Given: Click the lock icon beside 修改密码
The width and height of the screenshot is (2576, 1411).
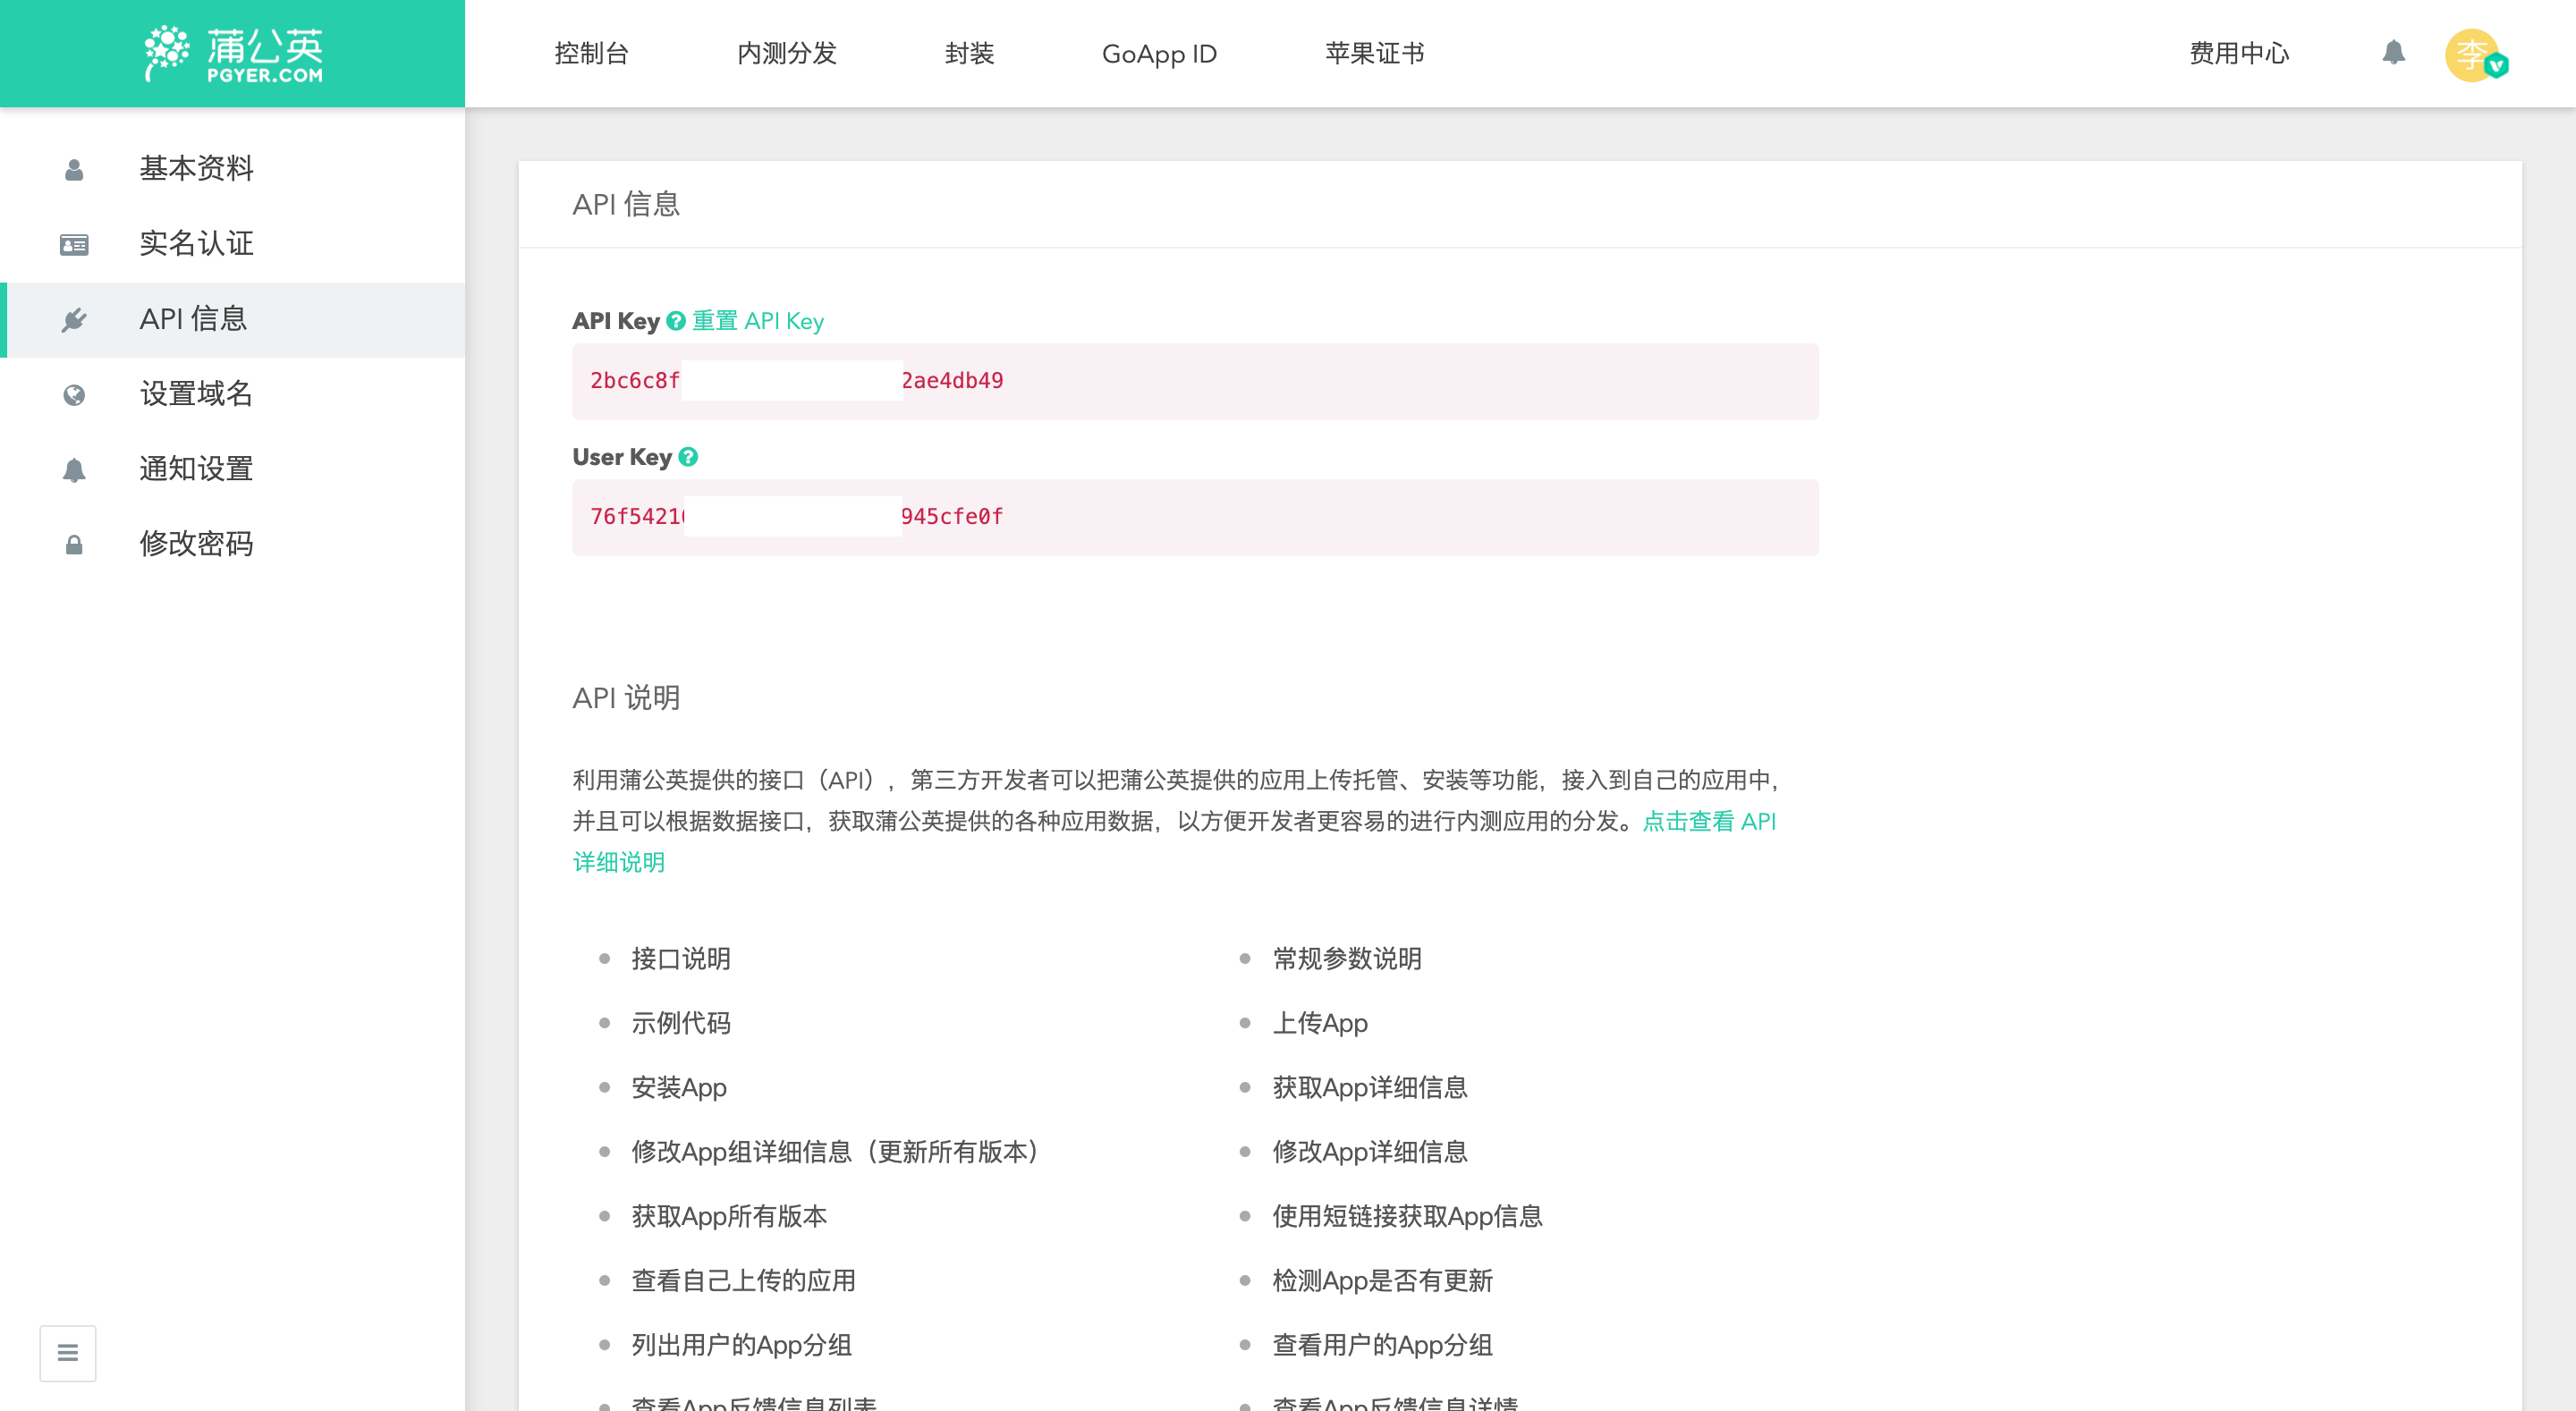Looking at the screenshot, I should point(74,544).
